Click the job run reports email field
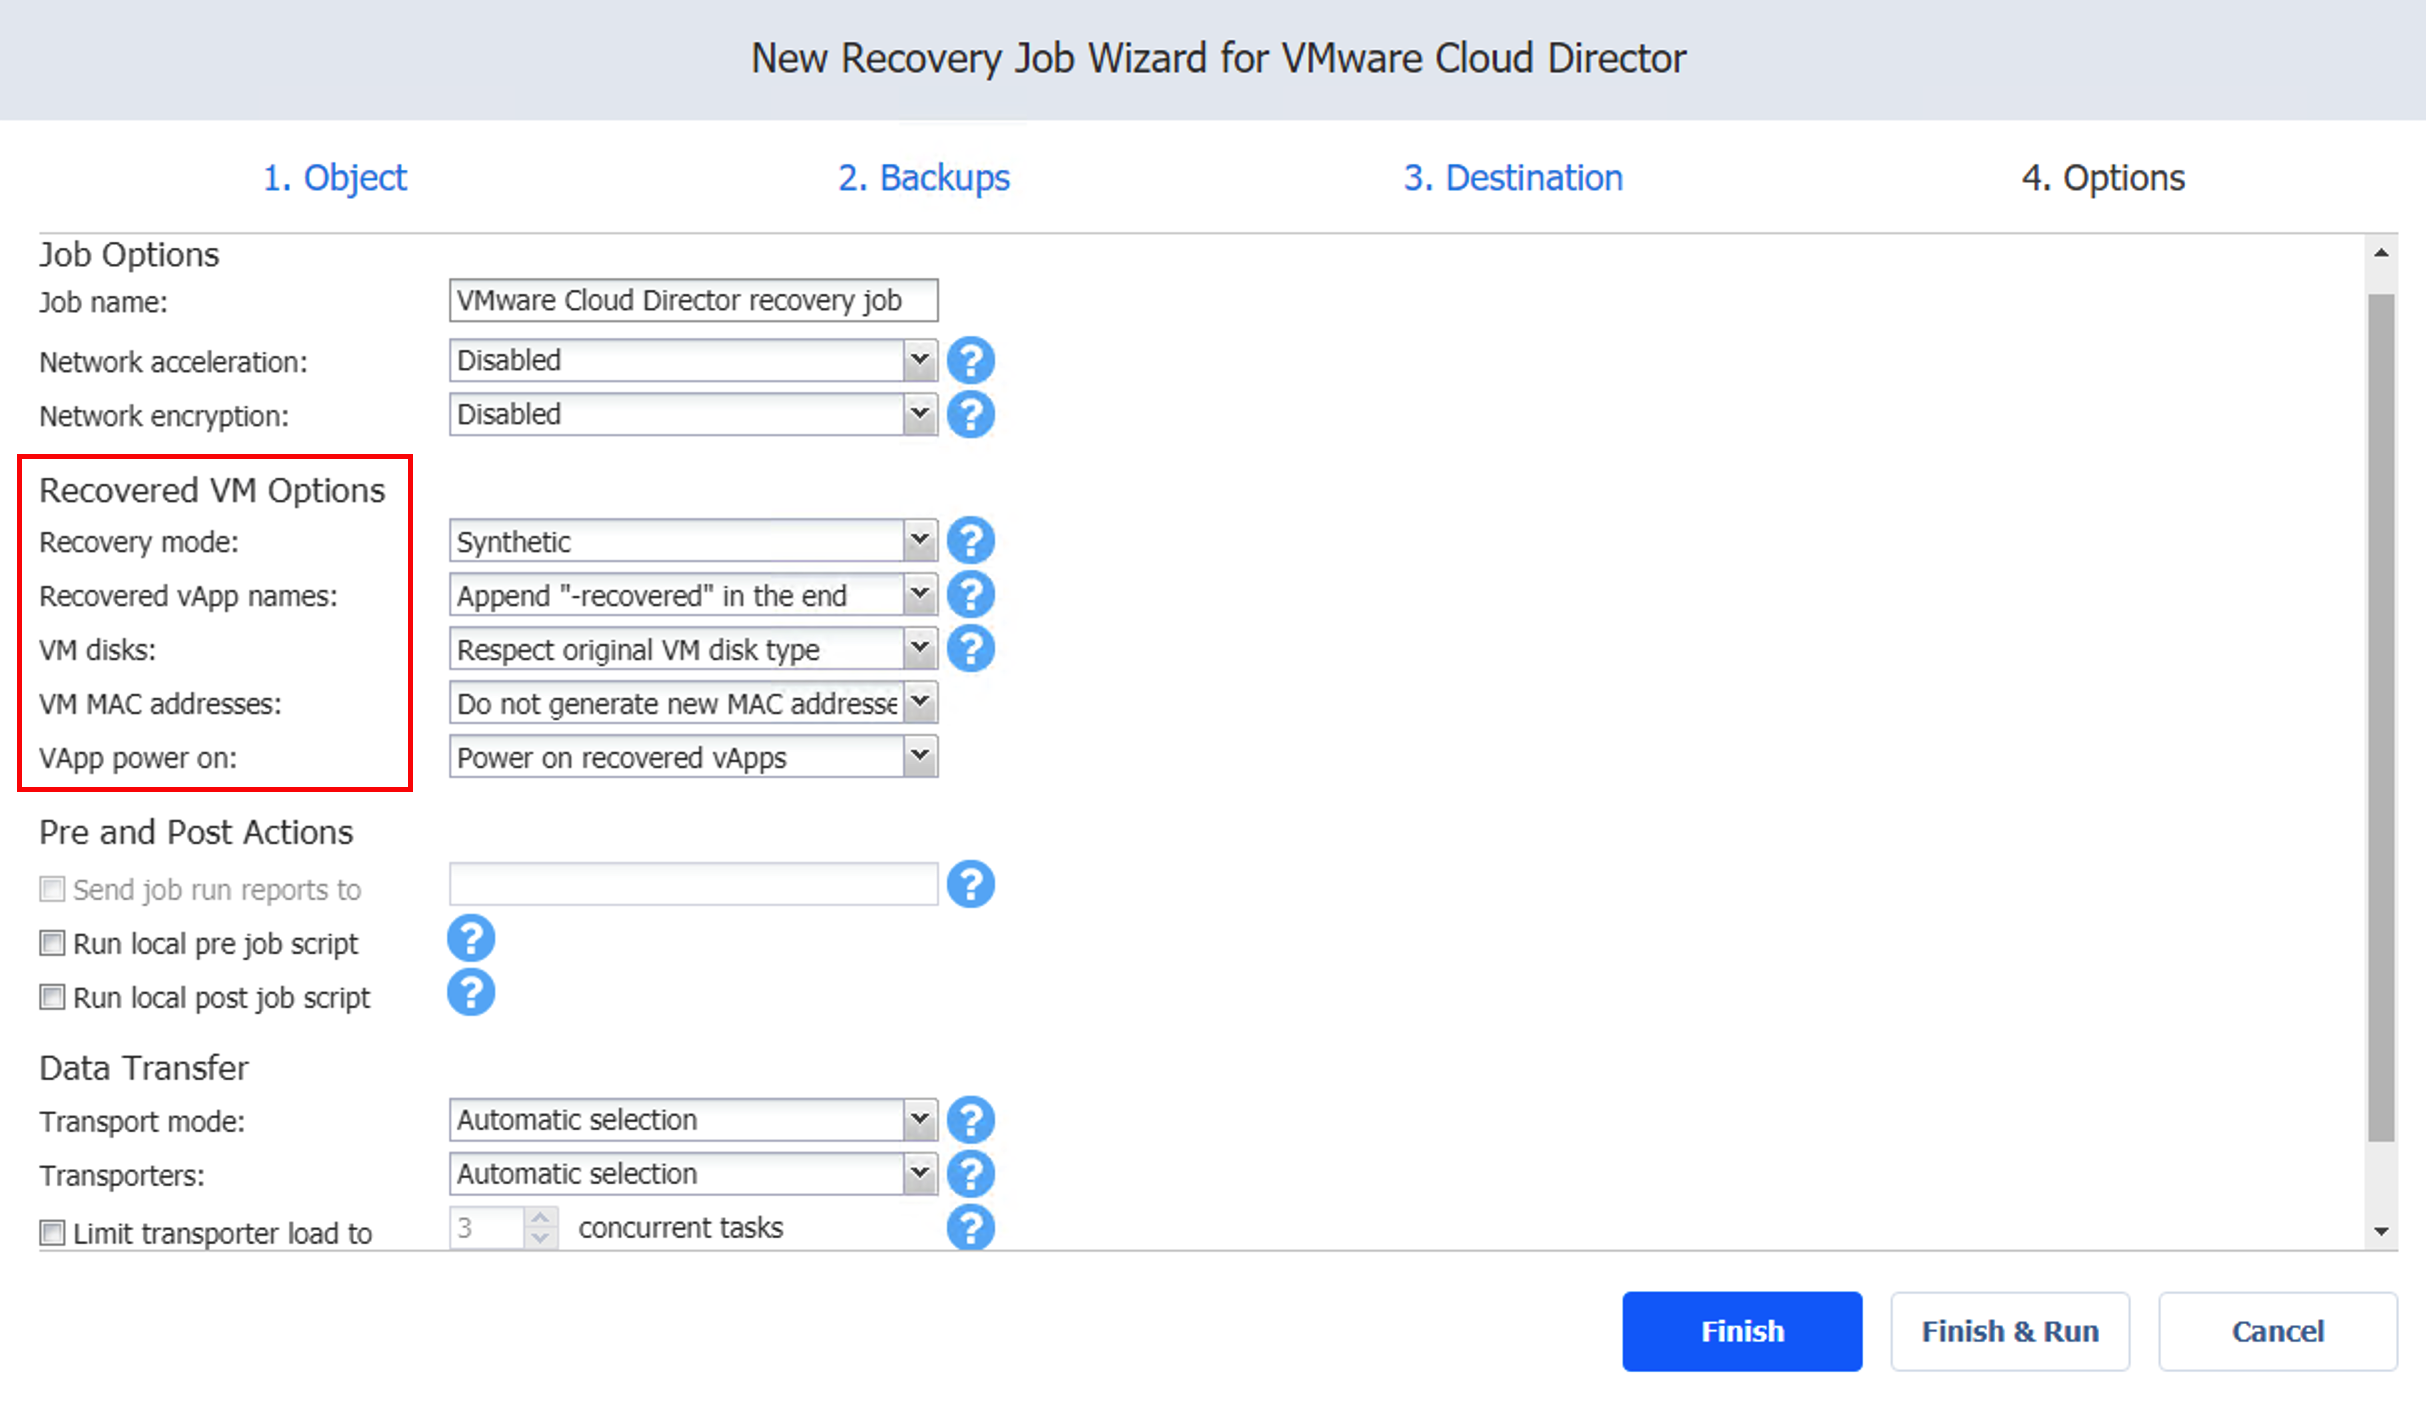The height and width of the screenshot is (1405, 2426). [693, 884]
